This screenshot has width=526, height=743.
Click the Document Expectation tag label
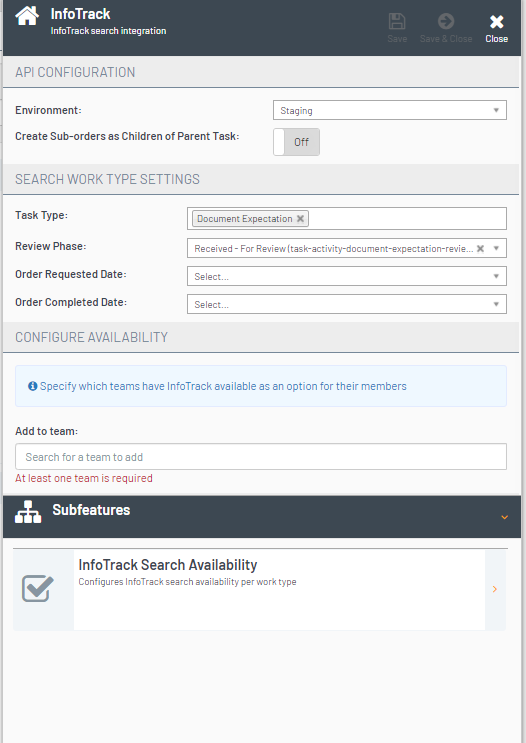coord(245,219)
